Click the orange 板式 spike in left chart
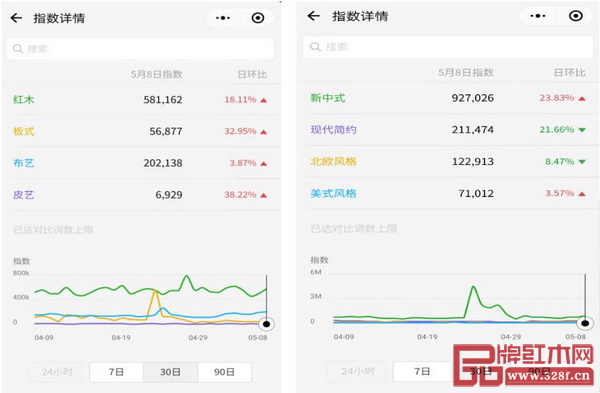Viewport: 600px width, 393px height. [x=155, y=292]
